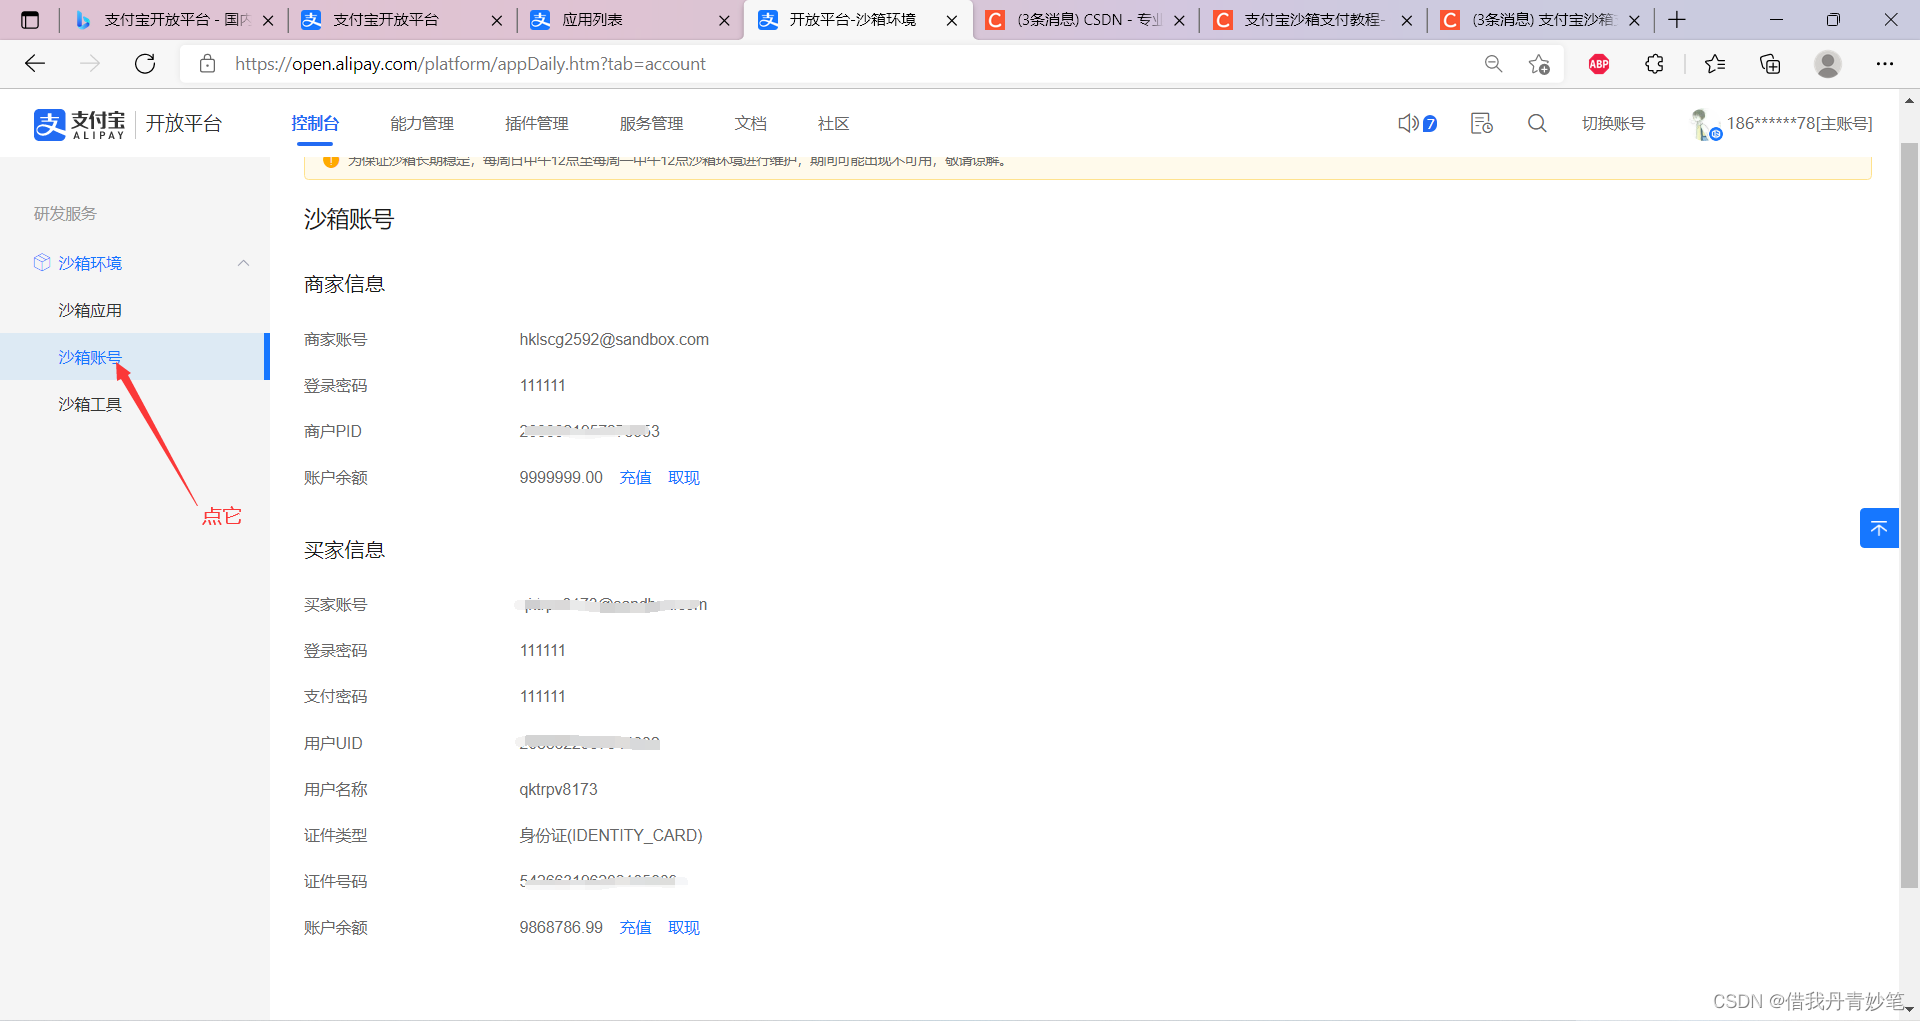Click 取现 for buyer account balance
The height and width of the screenshot is (1021, 1920).
point(684,927)
